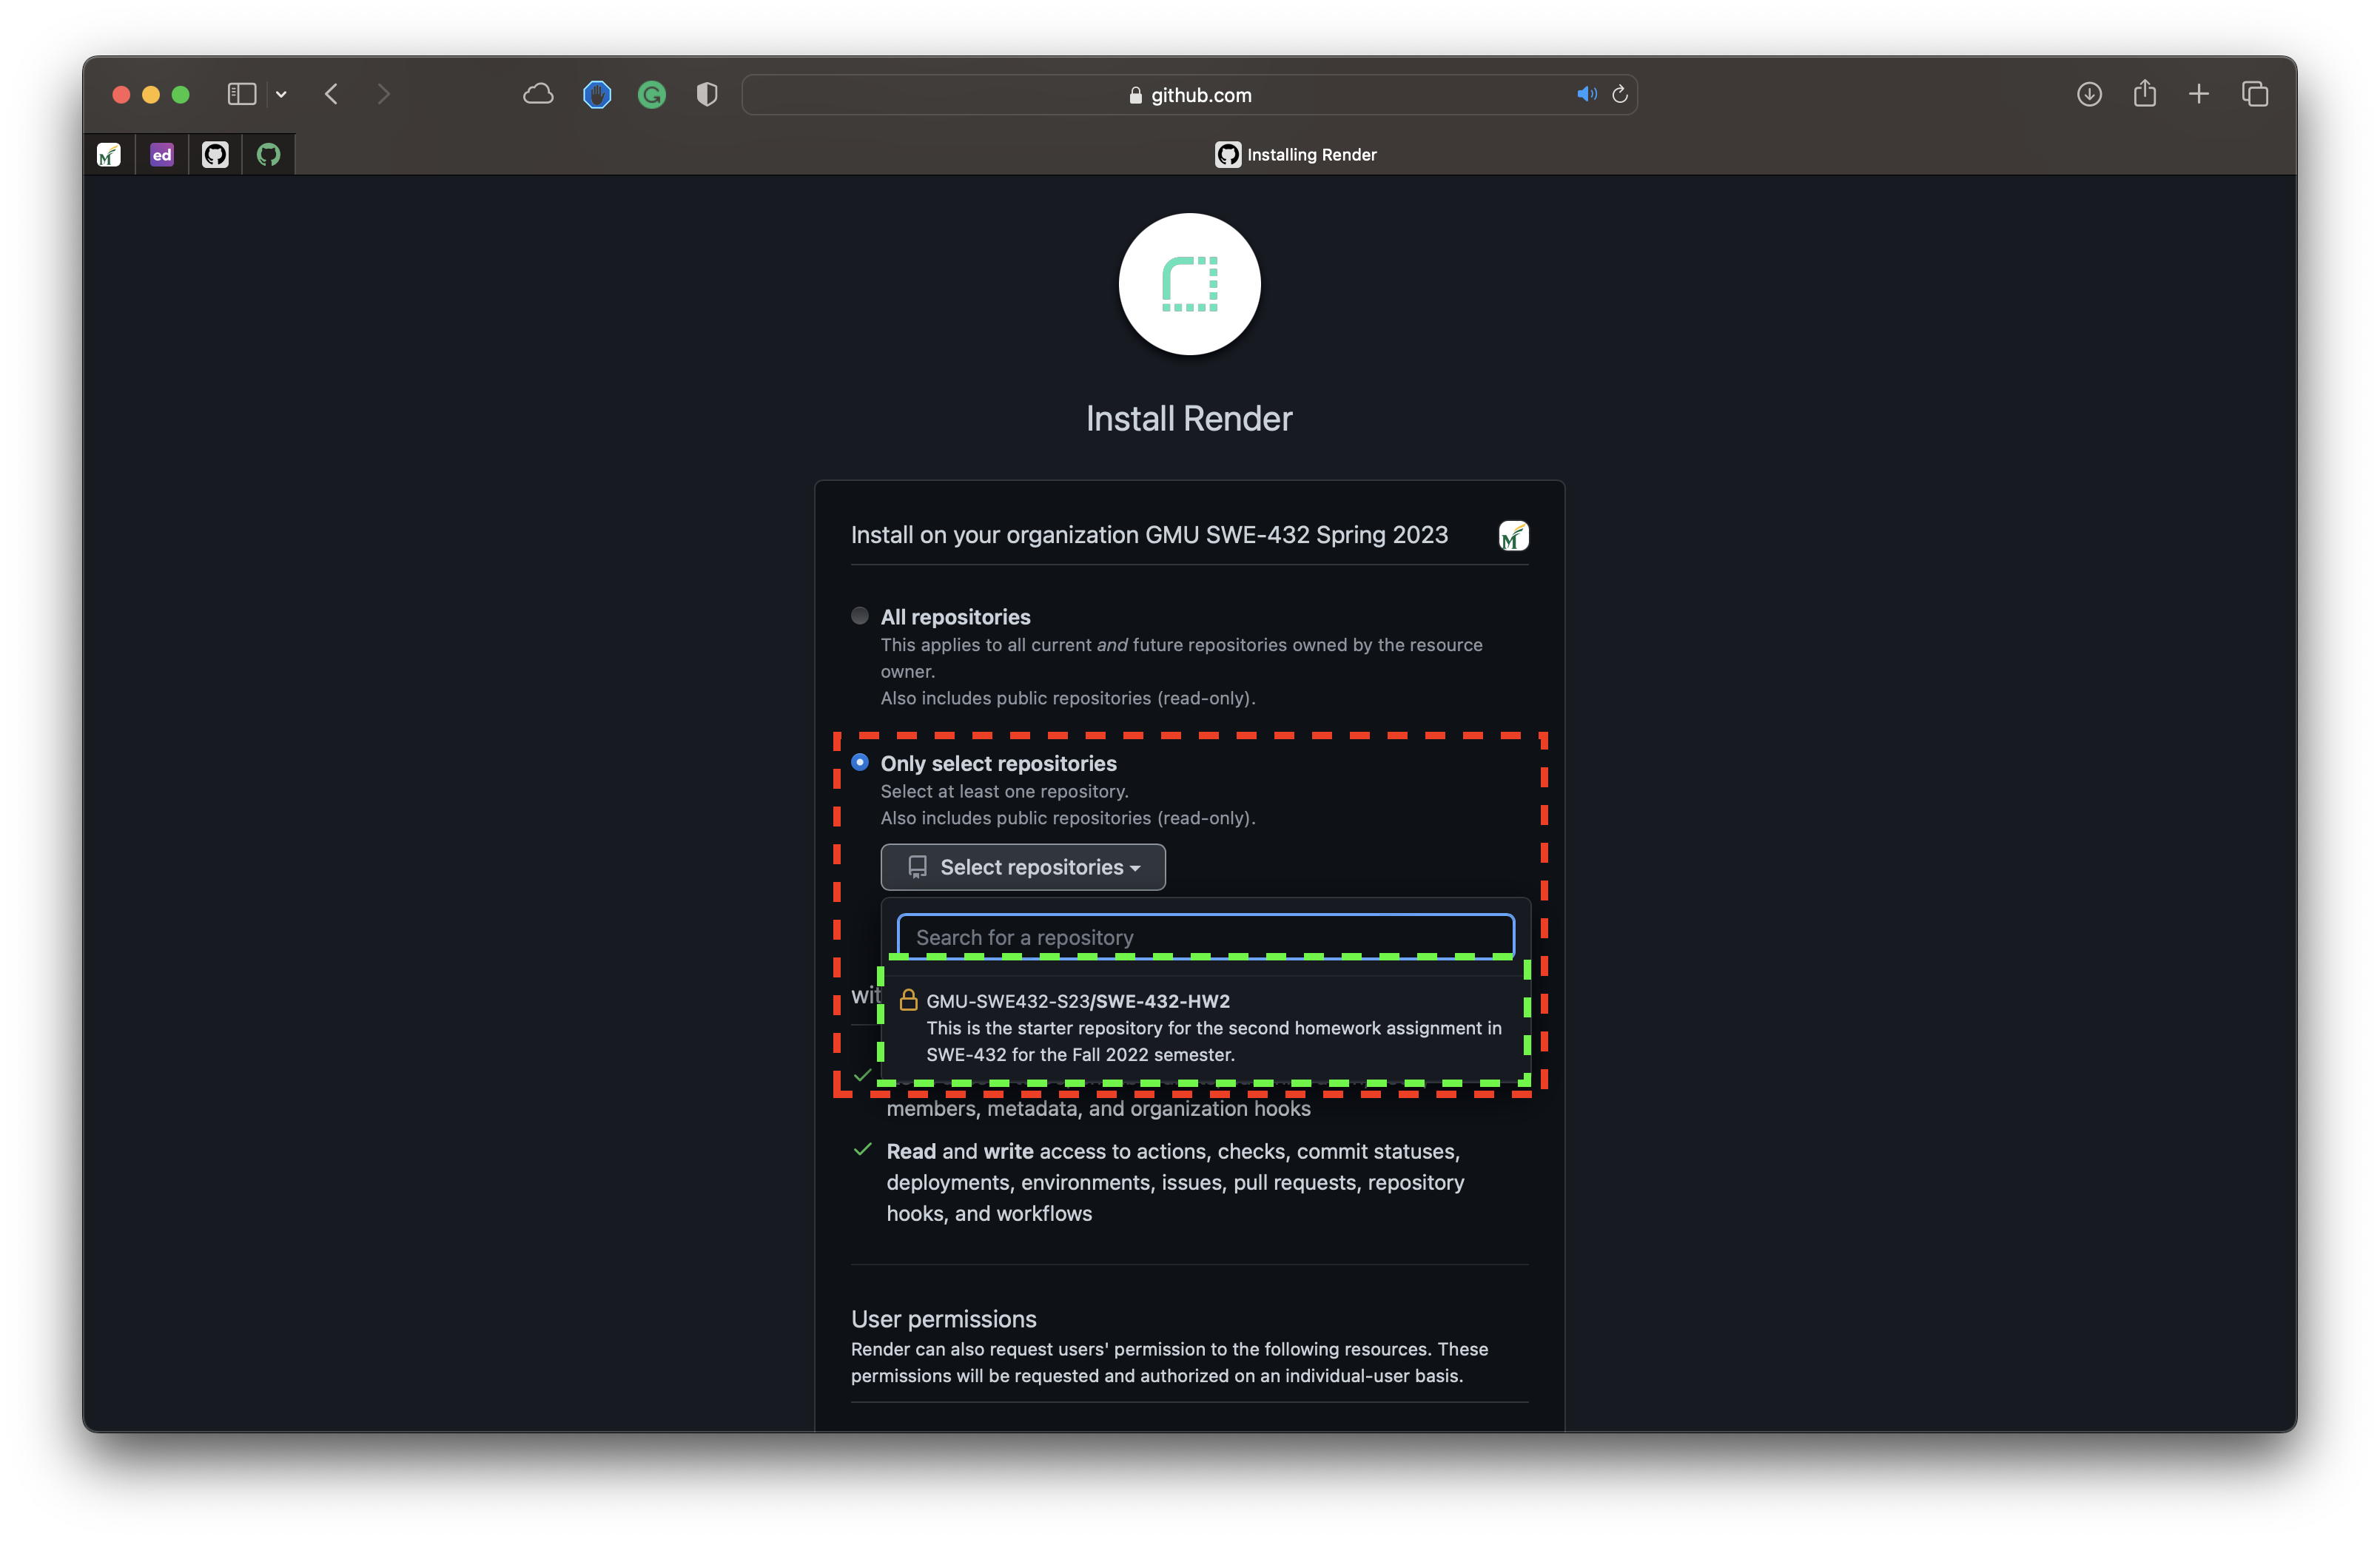Open the Select repositories dropdown
Screen dimensions: 2380x1542
point(1023,867)
